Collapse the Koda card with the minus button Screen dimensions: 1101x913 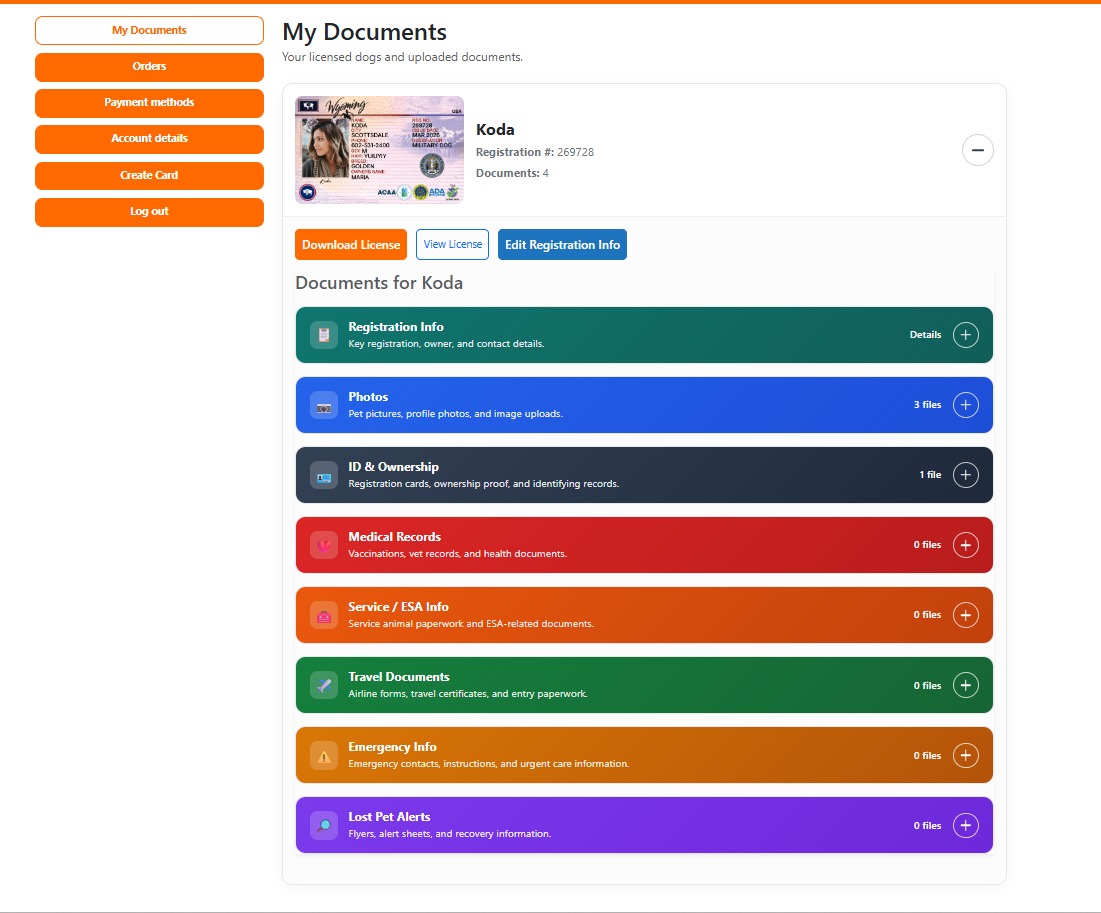[977, 150]
